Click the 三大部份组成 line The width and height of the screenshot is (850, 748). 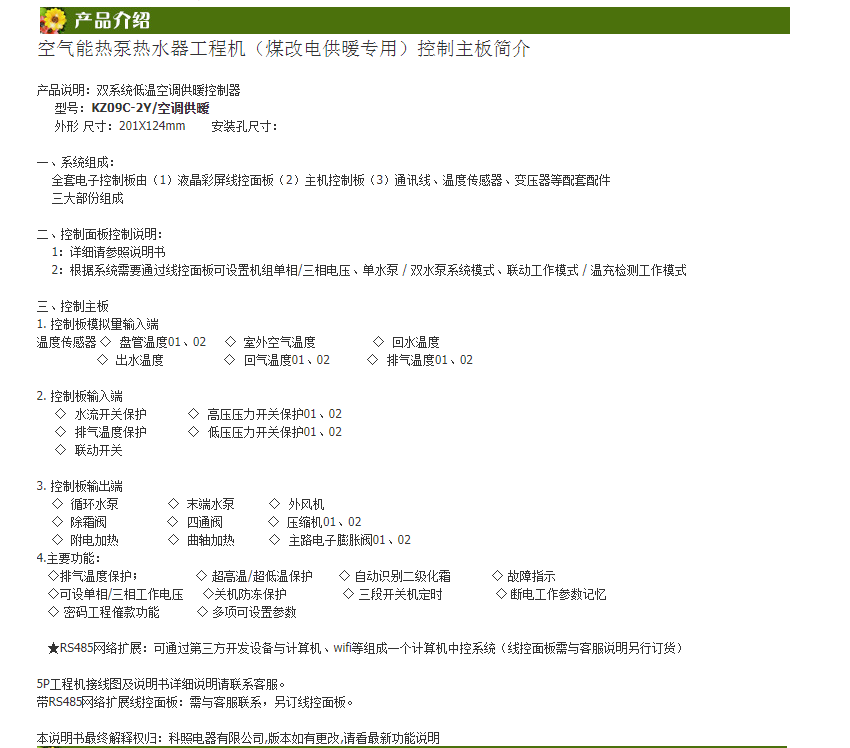[x=87, y=198]
